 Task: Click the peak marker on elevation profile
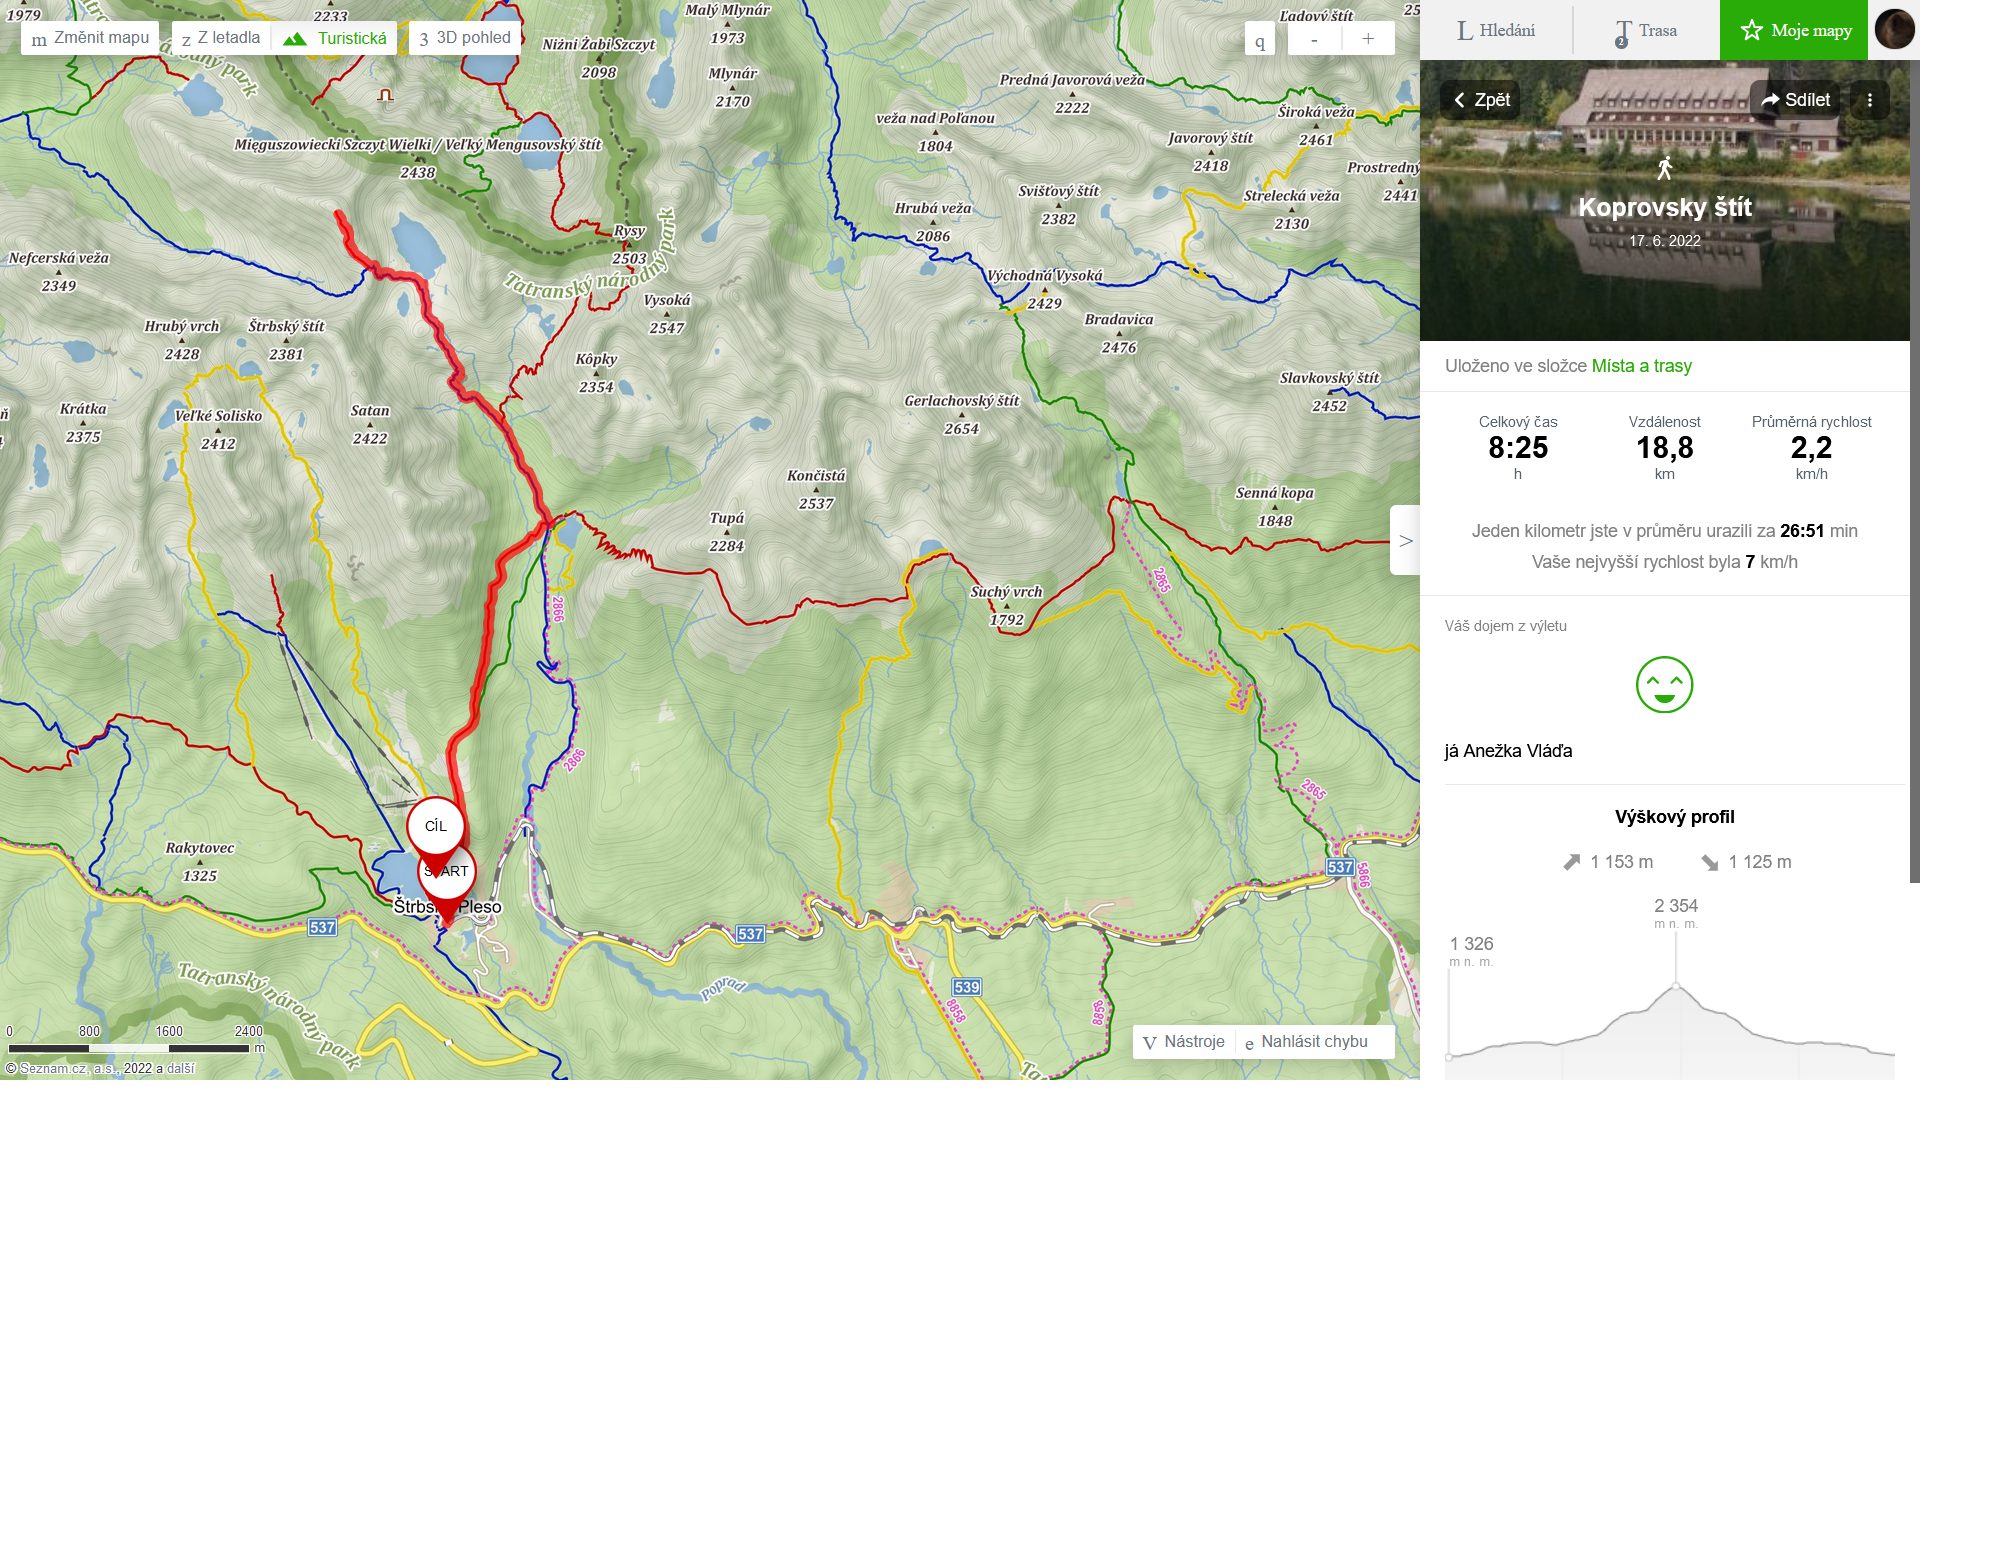[1676, 986]
